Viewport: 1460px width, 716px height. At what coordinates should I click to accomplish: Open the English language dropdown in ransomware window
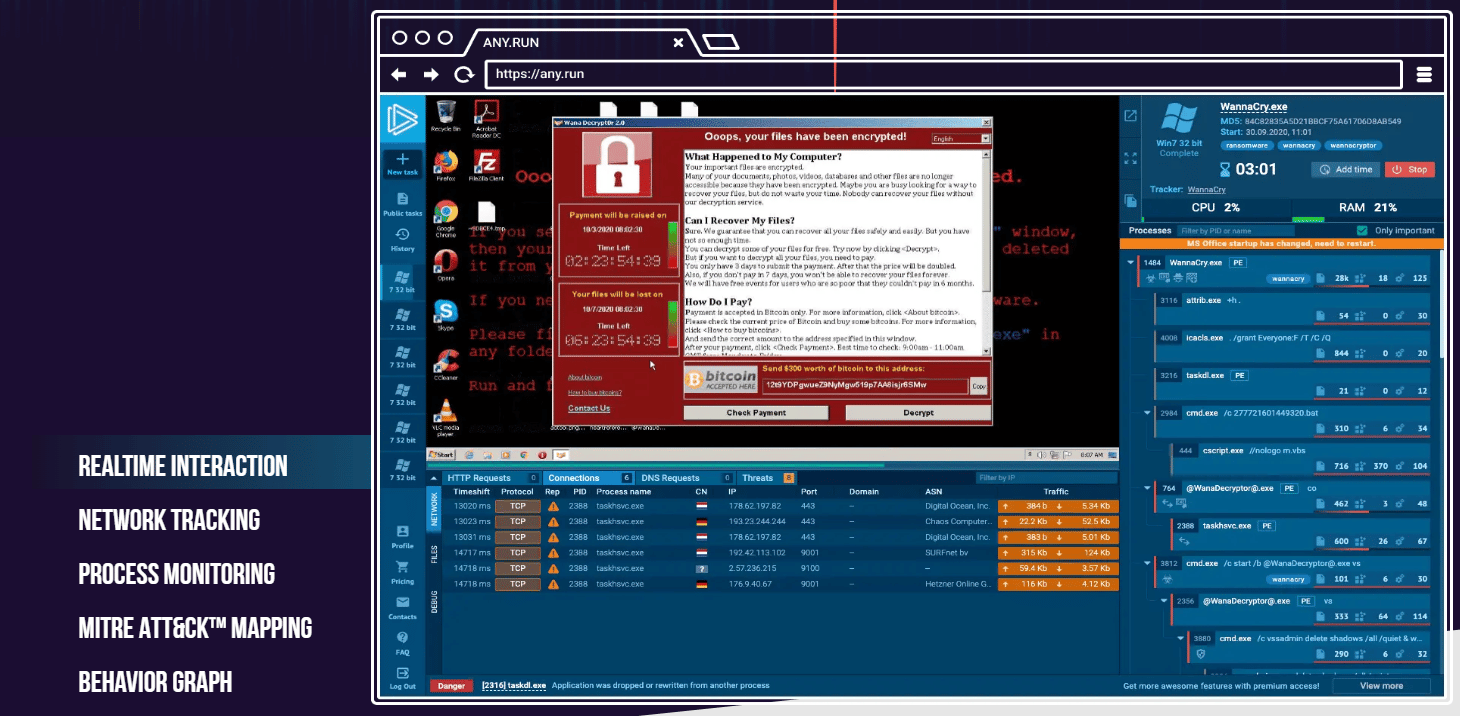coord(960,139)
